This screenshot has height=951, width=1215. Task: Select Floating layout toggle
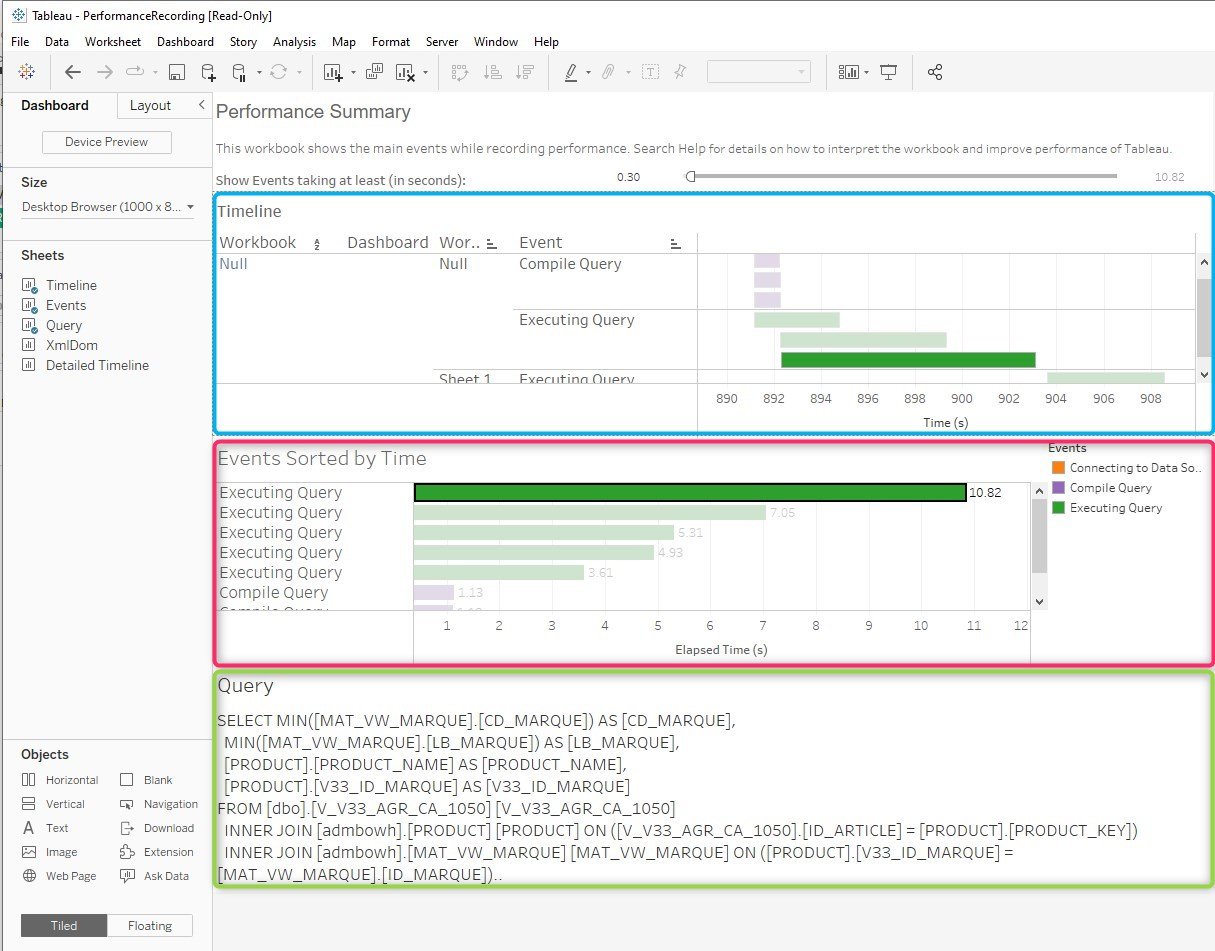click(150, 925)
